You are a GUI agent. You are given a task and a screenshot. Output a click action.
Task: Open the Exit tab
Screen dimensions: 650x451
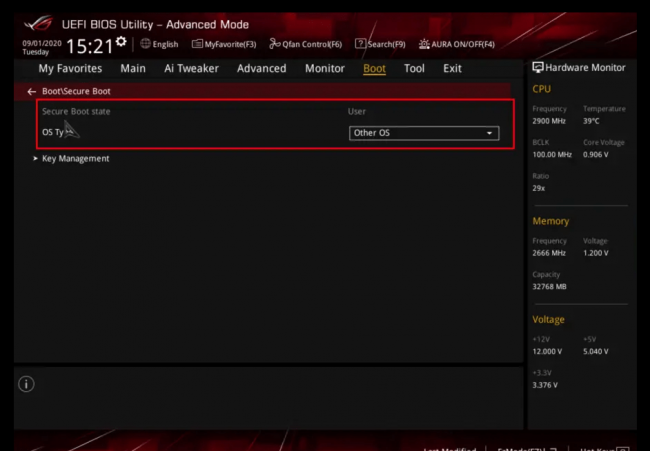[x=452, y=68]
